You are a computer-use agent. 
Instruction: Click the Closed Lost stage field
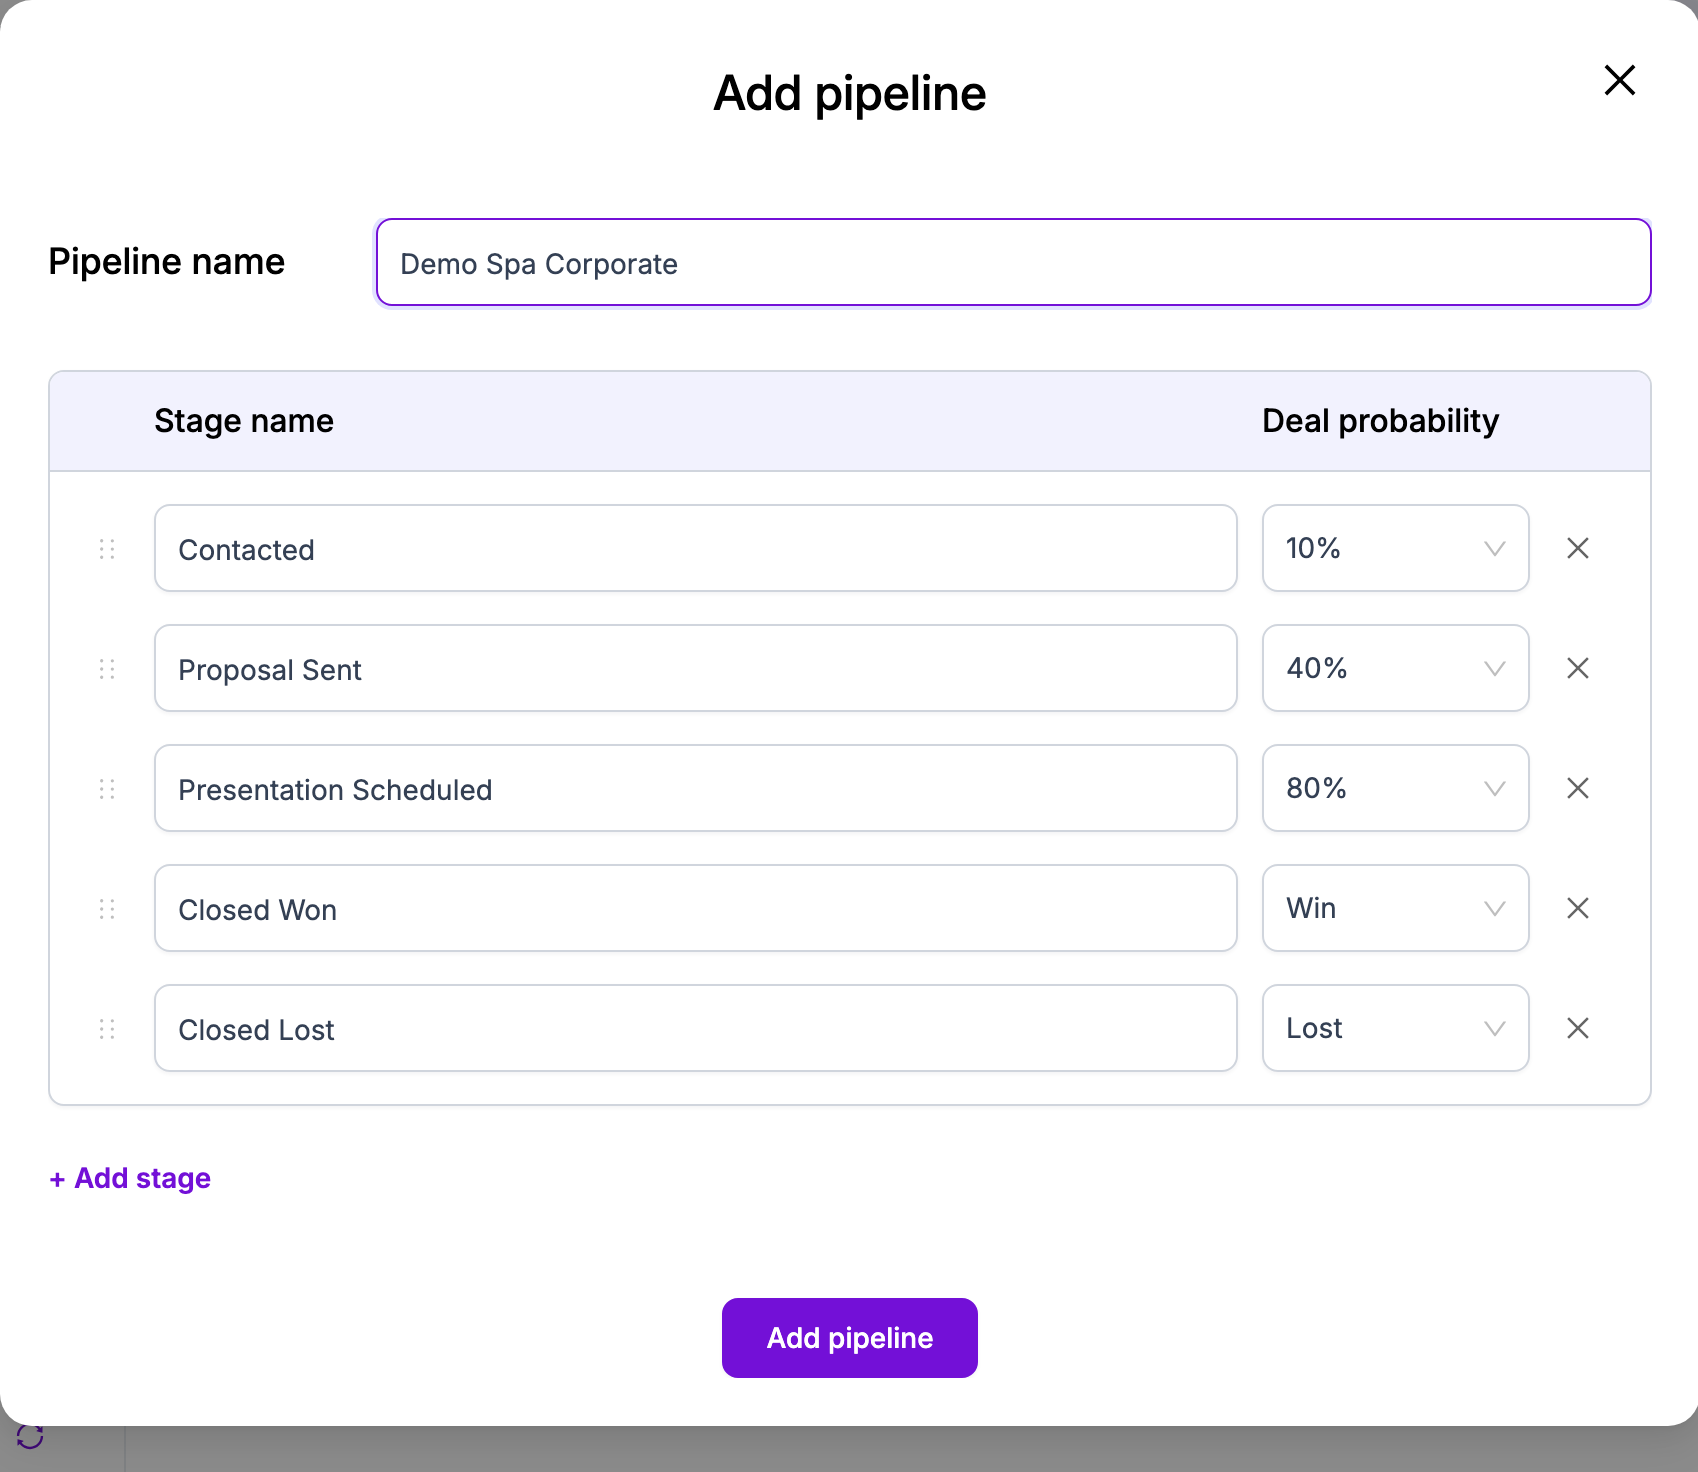click(695, 1028)
